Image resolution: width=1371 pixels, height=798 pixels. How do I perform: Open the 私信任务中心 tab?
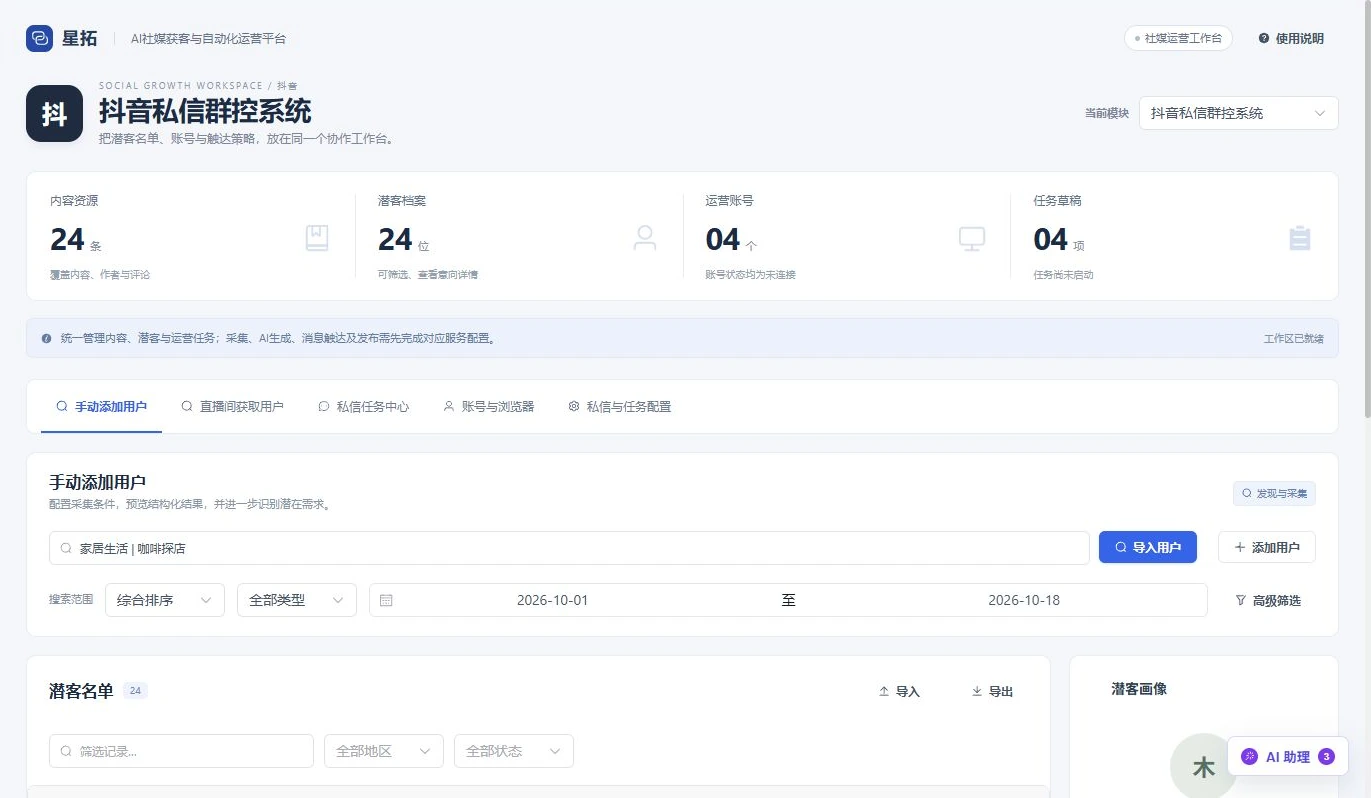click(364, 406)
